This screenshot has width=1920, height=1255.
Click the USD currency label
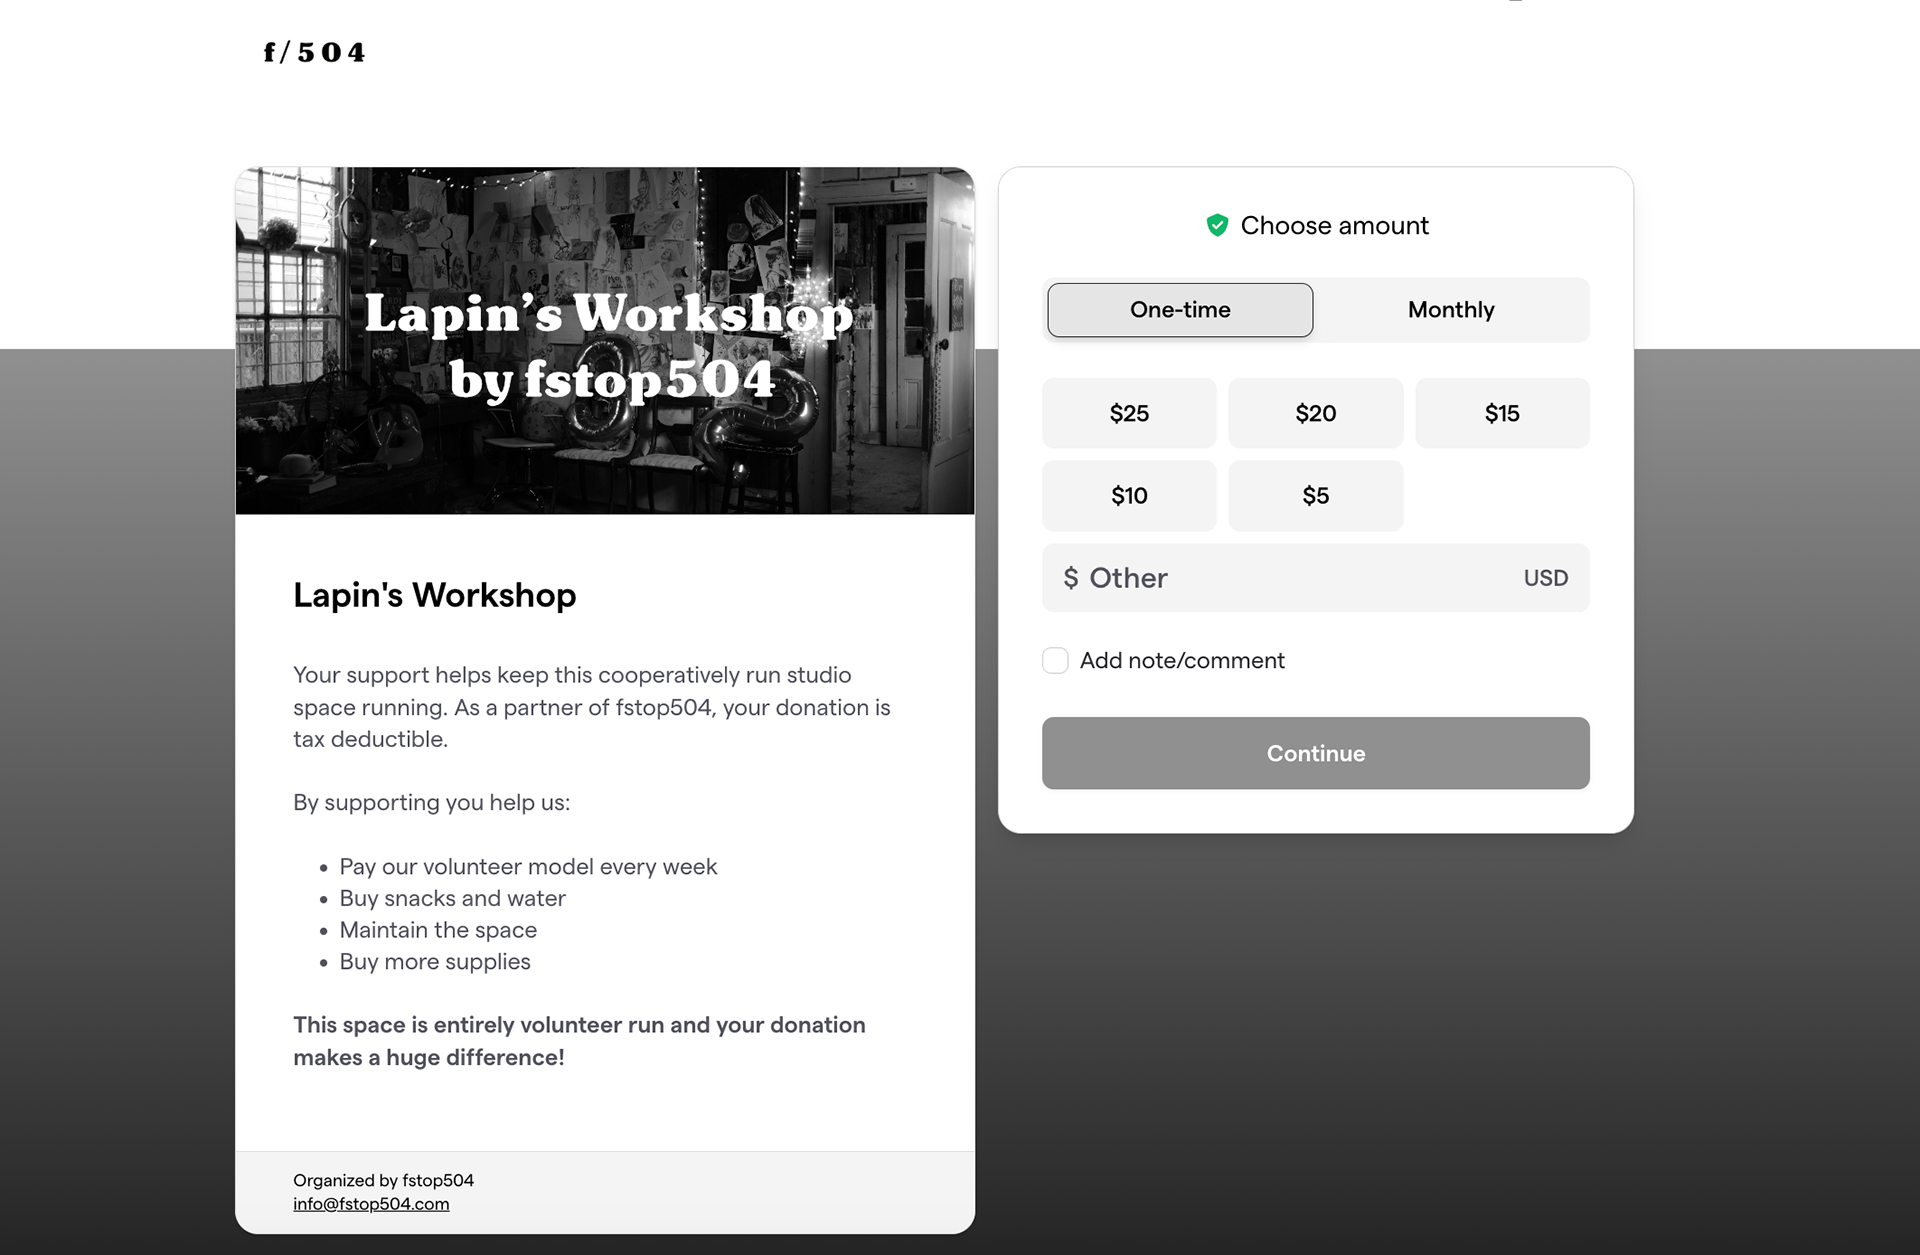[1545, 578]
